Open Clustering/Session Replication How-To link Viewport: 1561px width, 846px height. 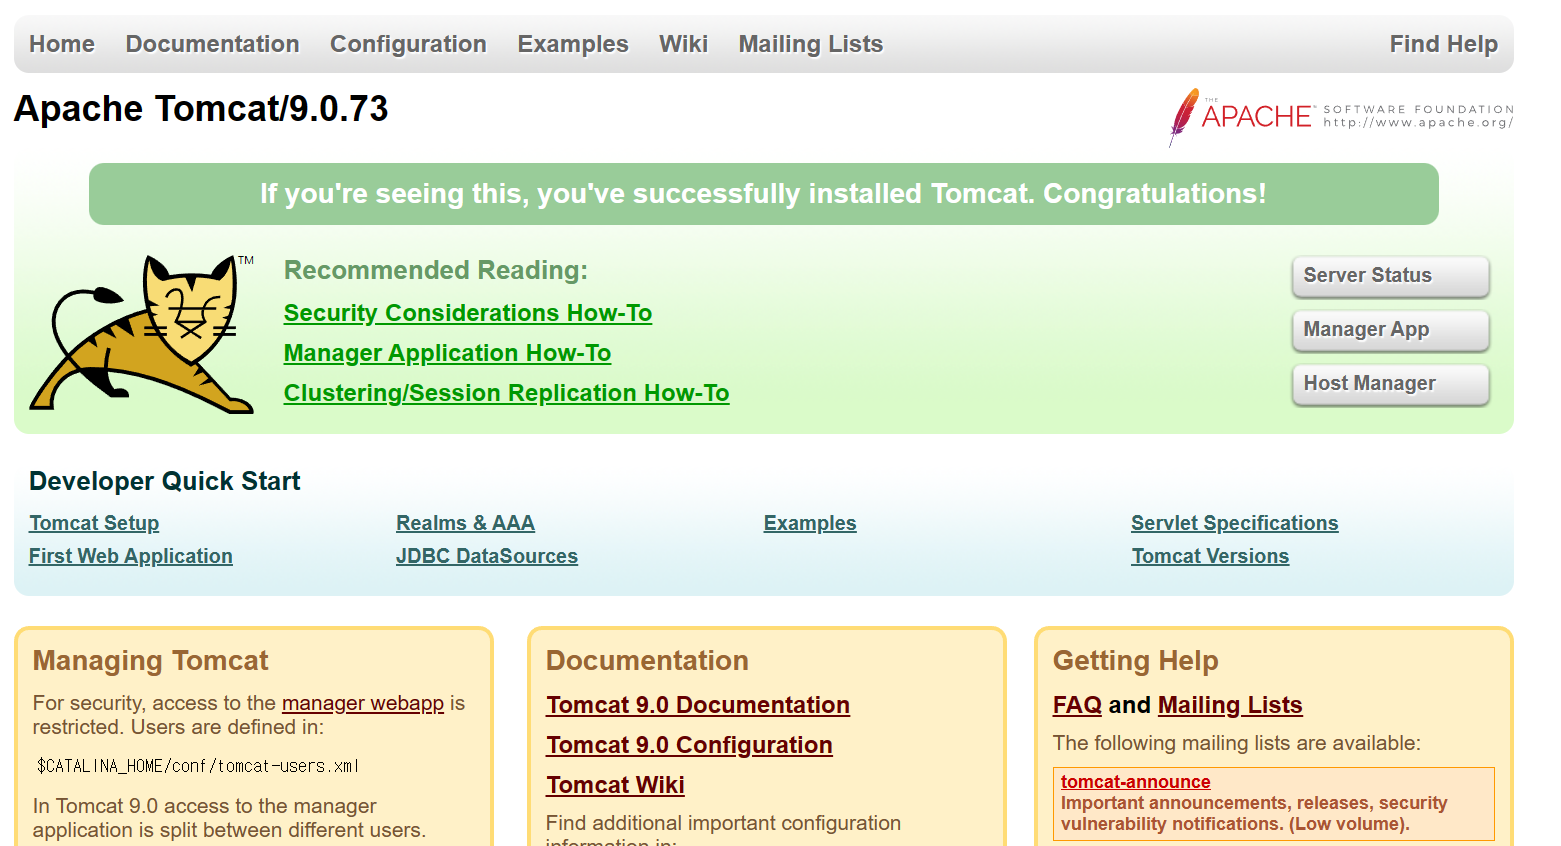506,393
